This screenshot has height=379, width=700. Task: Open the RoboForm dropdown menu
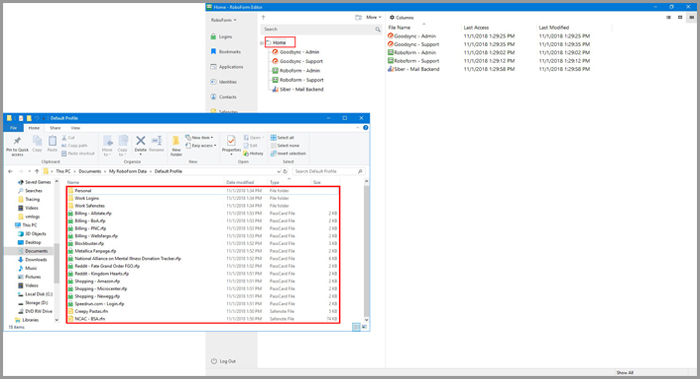point(224,20)
